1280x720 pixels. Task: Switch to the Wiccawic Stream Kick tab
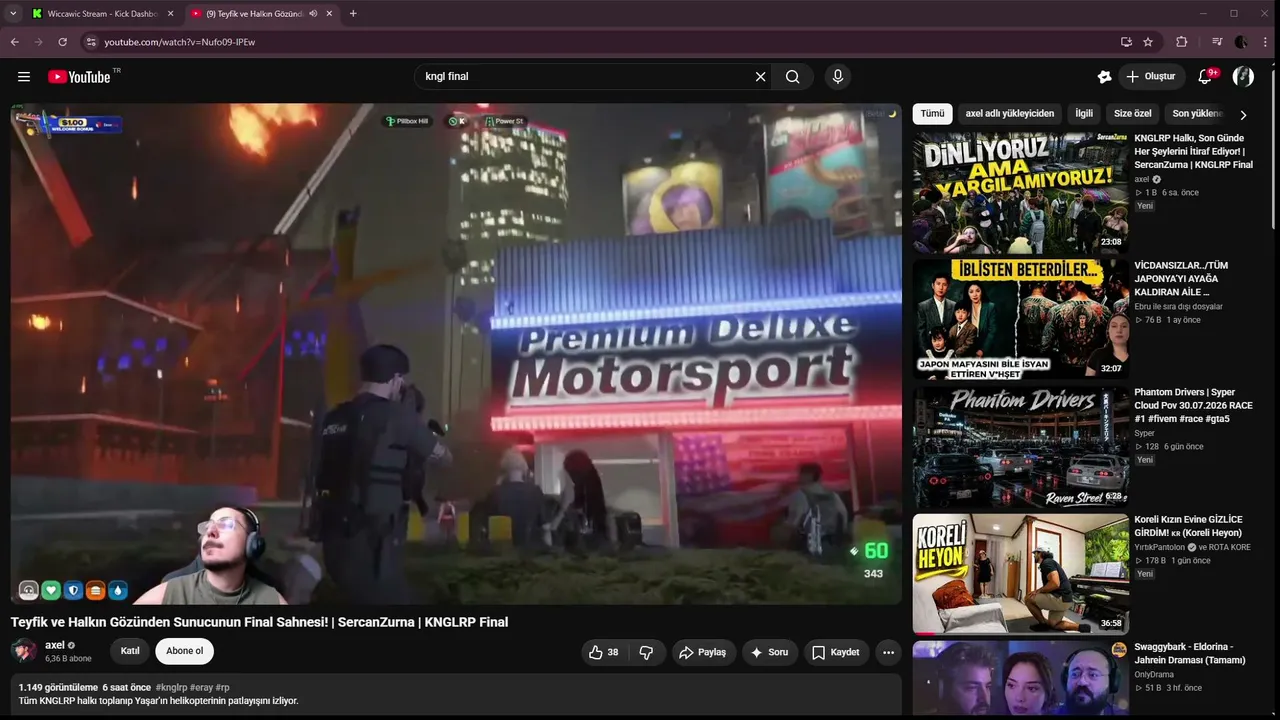[x=103, y=14]
